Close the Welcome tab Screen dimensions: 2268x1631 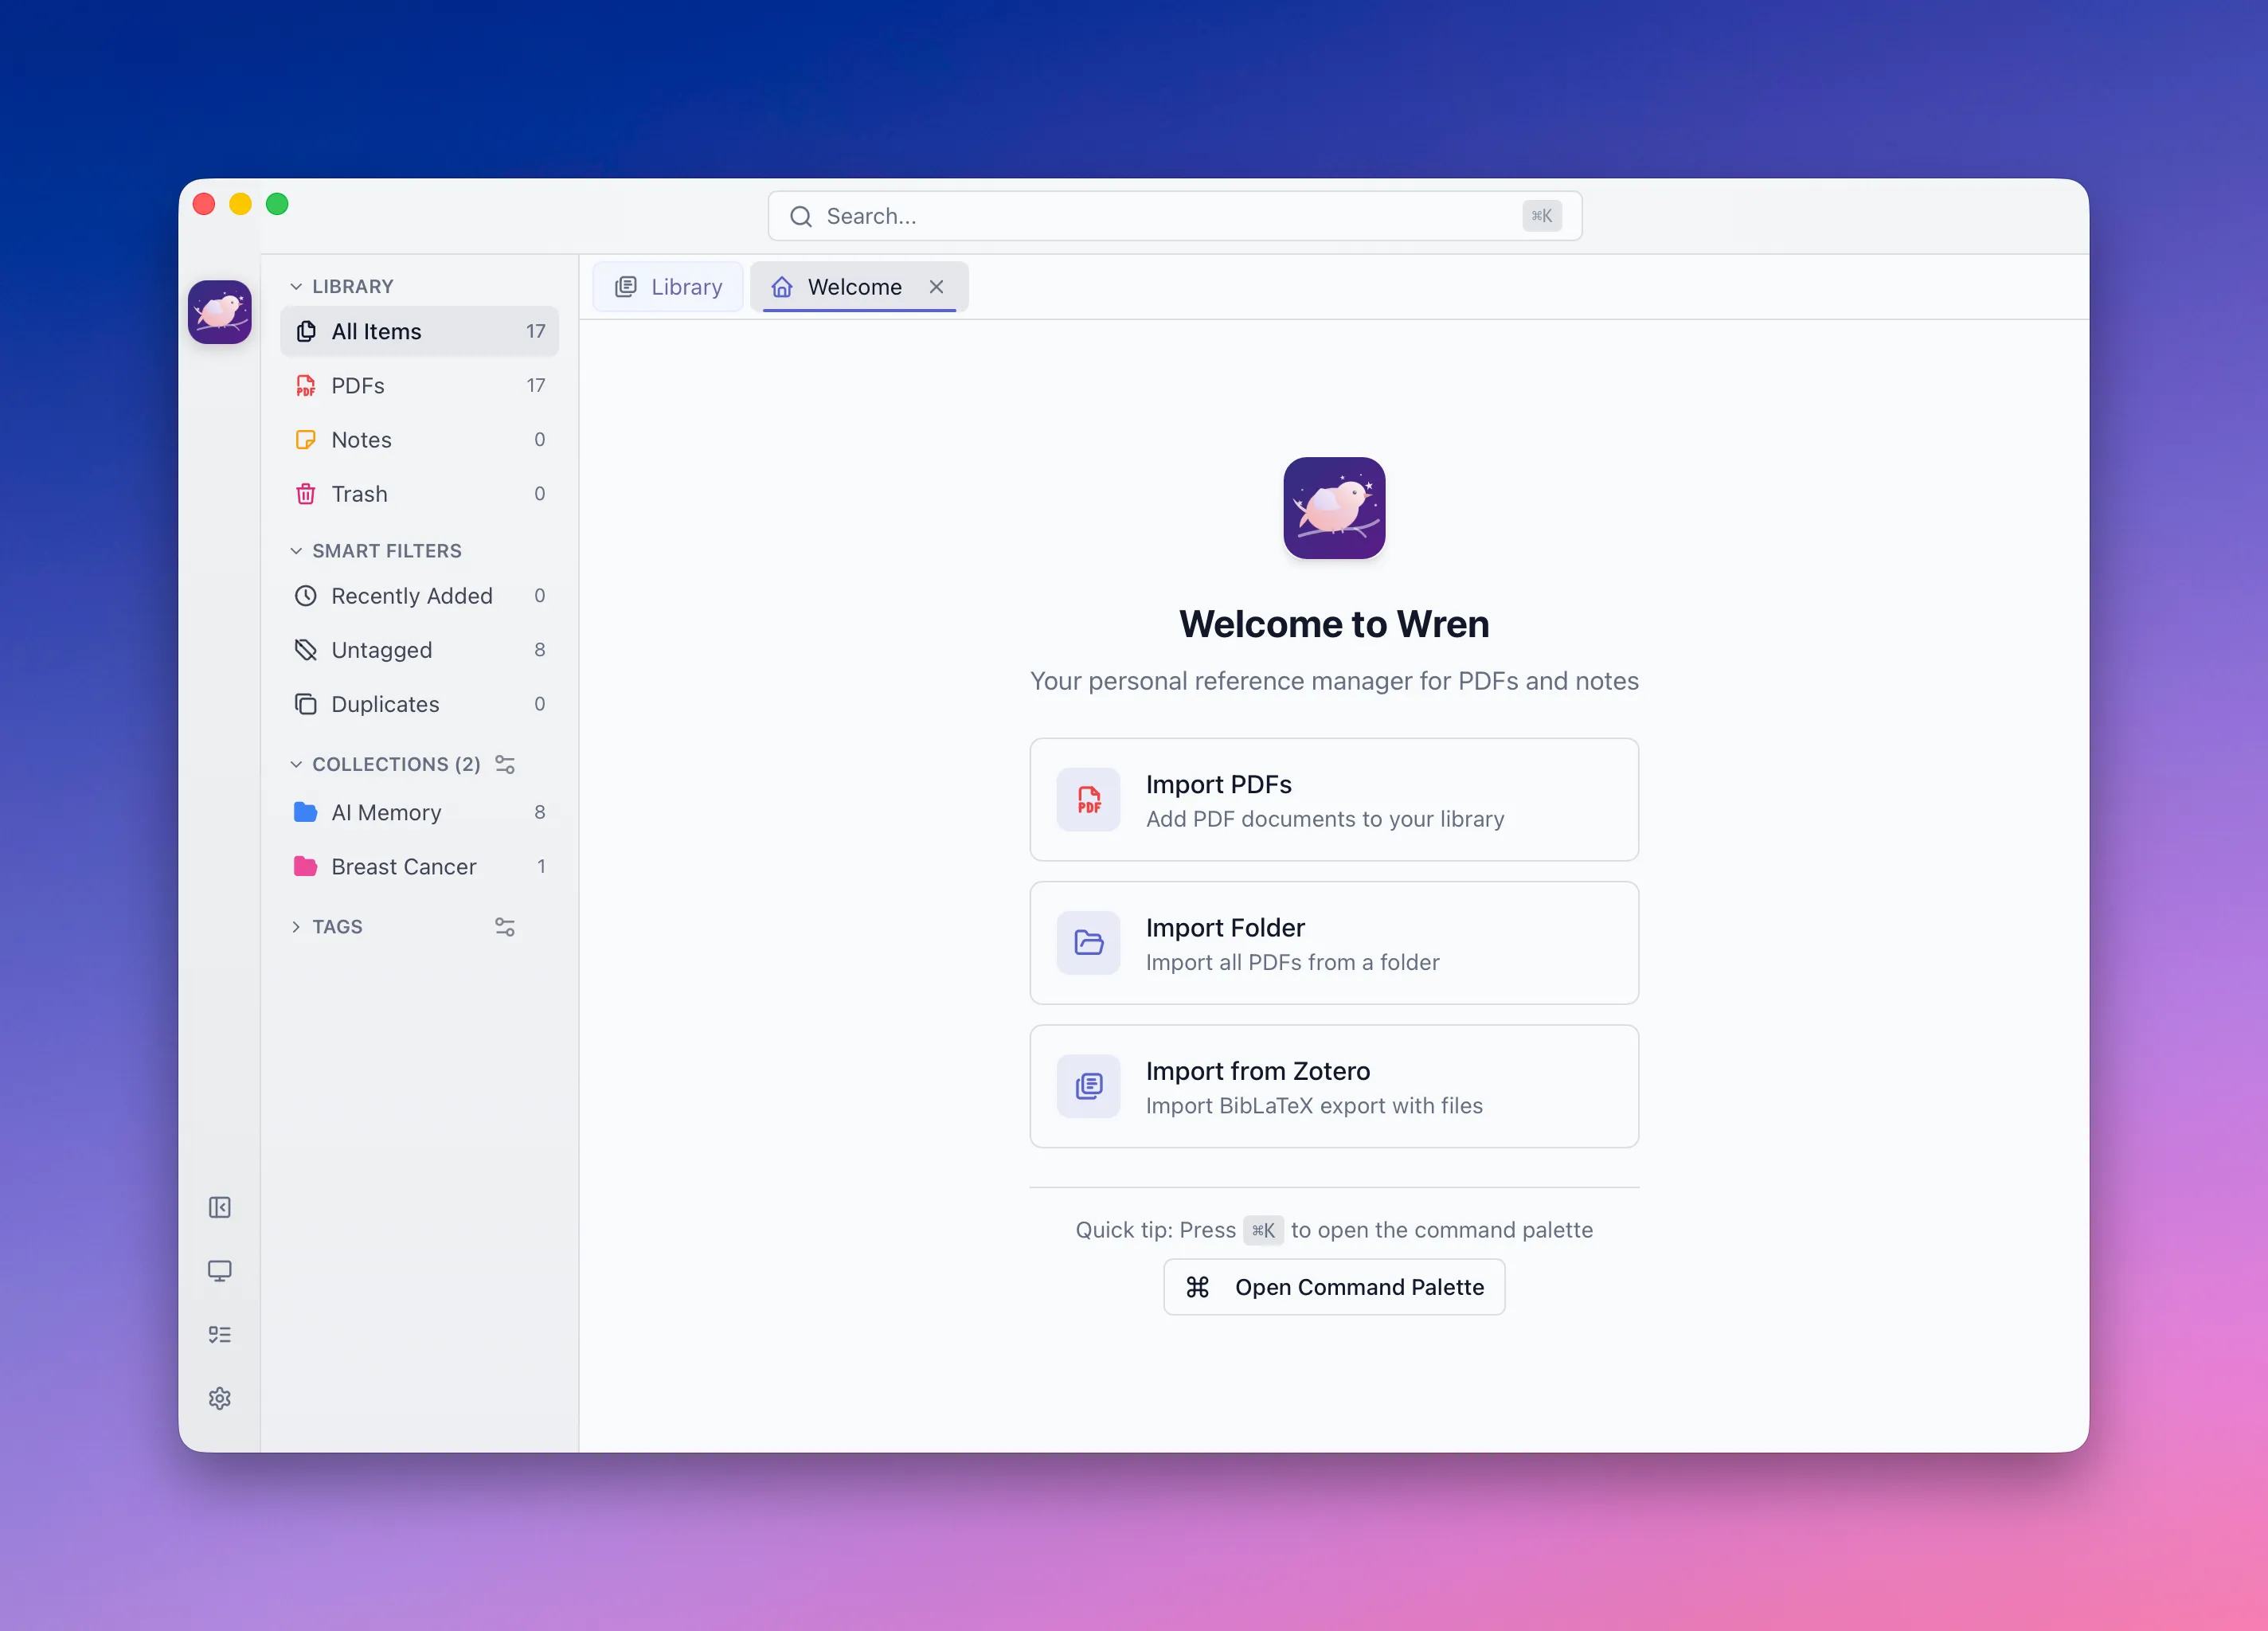pos(937,287)
